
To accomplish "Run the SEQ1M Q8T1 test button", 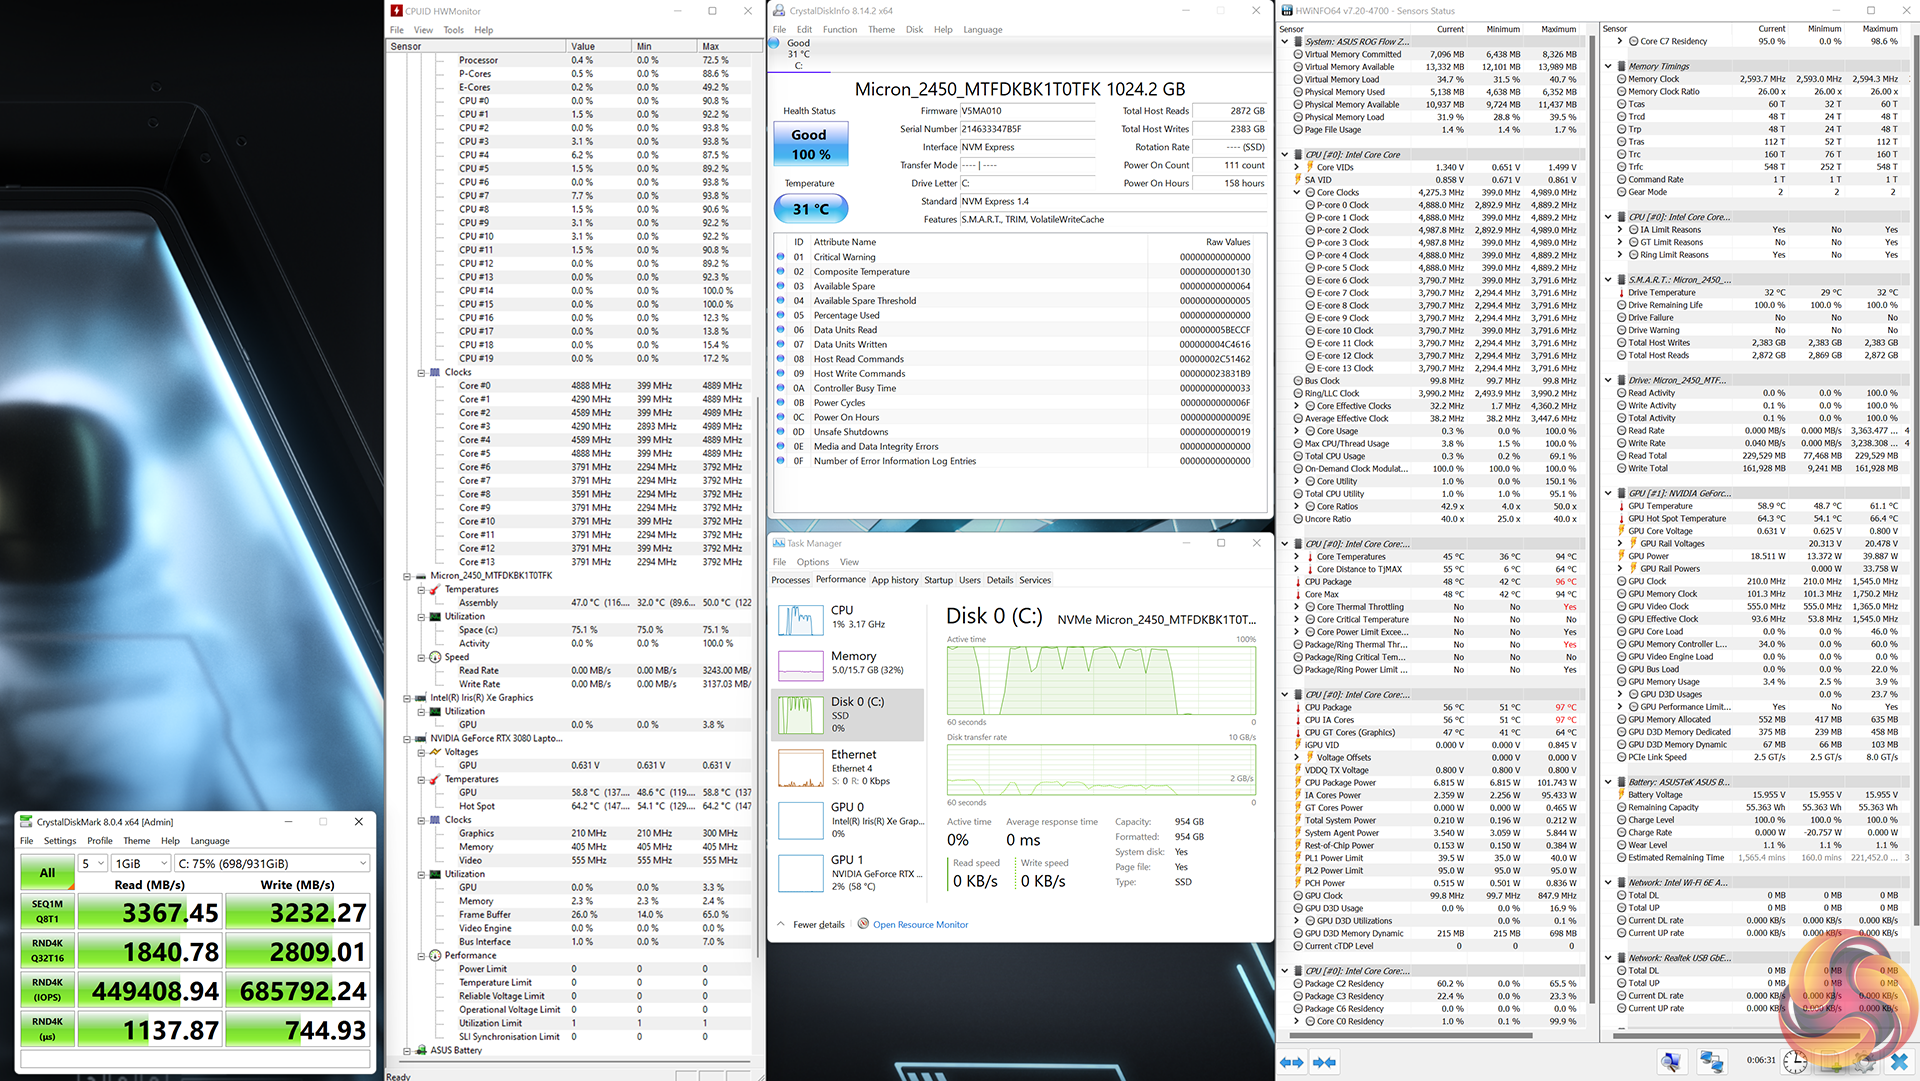I will click(47, 911).
